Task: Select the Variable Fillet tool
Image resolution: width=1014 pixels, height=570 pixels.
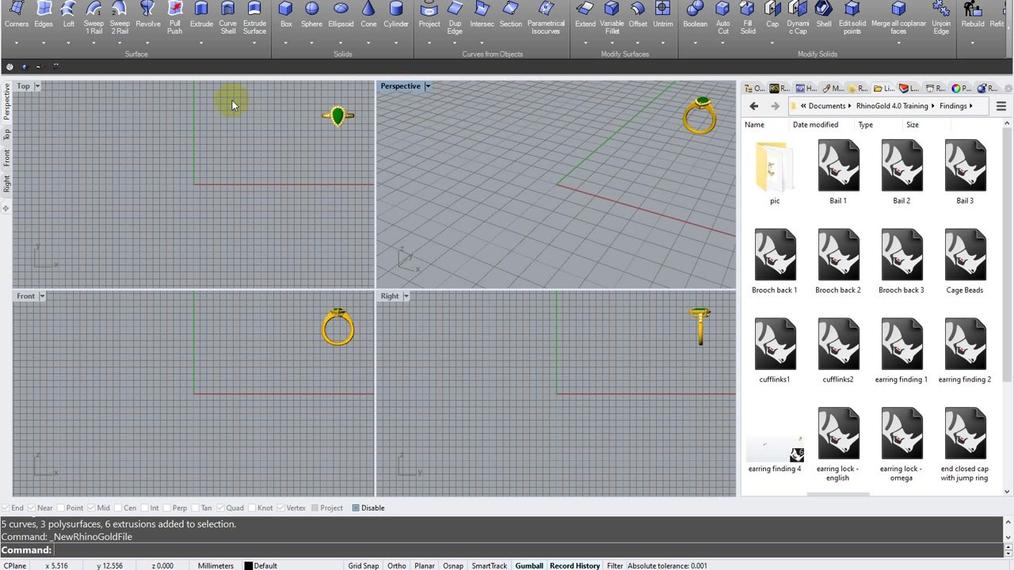Action: pyautogui.click(x=612, y=18)
